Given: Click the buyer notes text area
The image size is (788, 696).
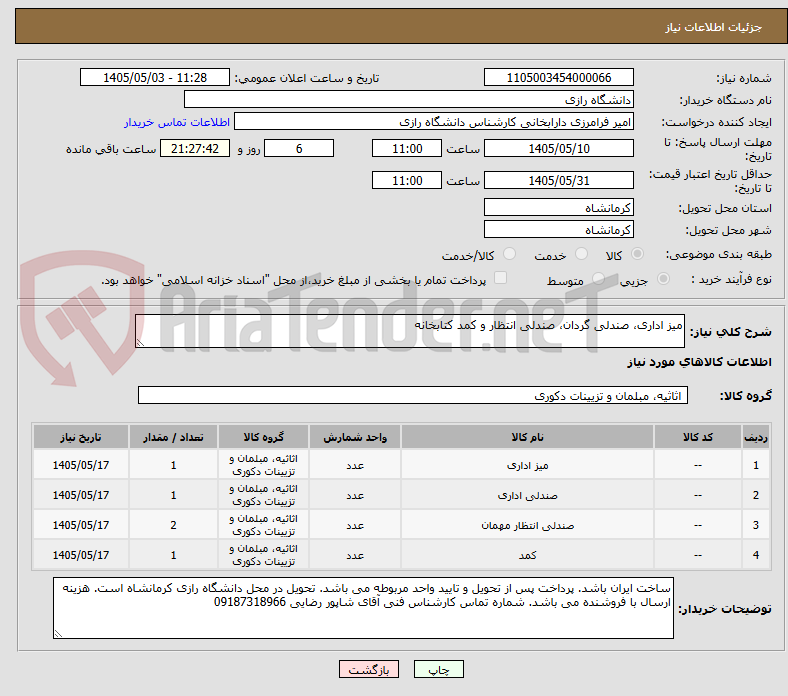Looking at the screenshot, I should tap(363, 608).
